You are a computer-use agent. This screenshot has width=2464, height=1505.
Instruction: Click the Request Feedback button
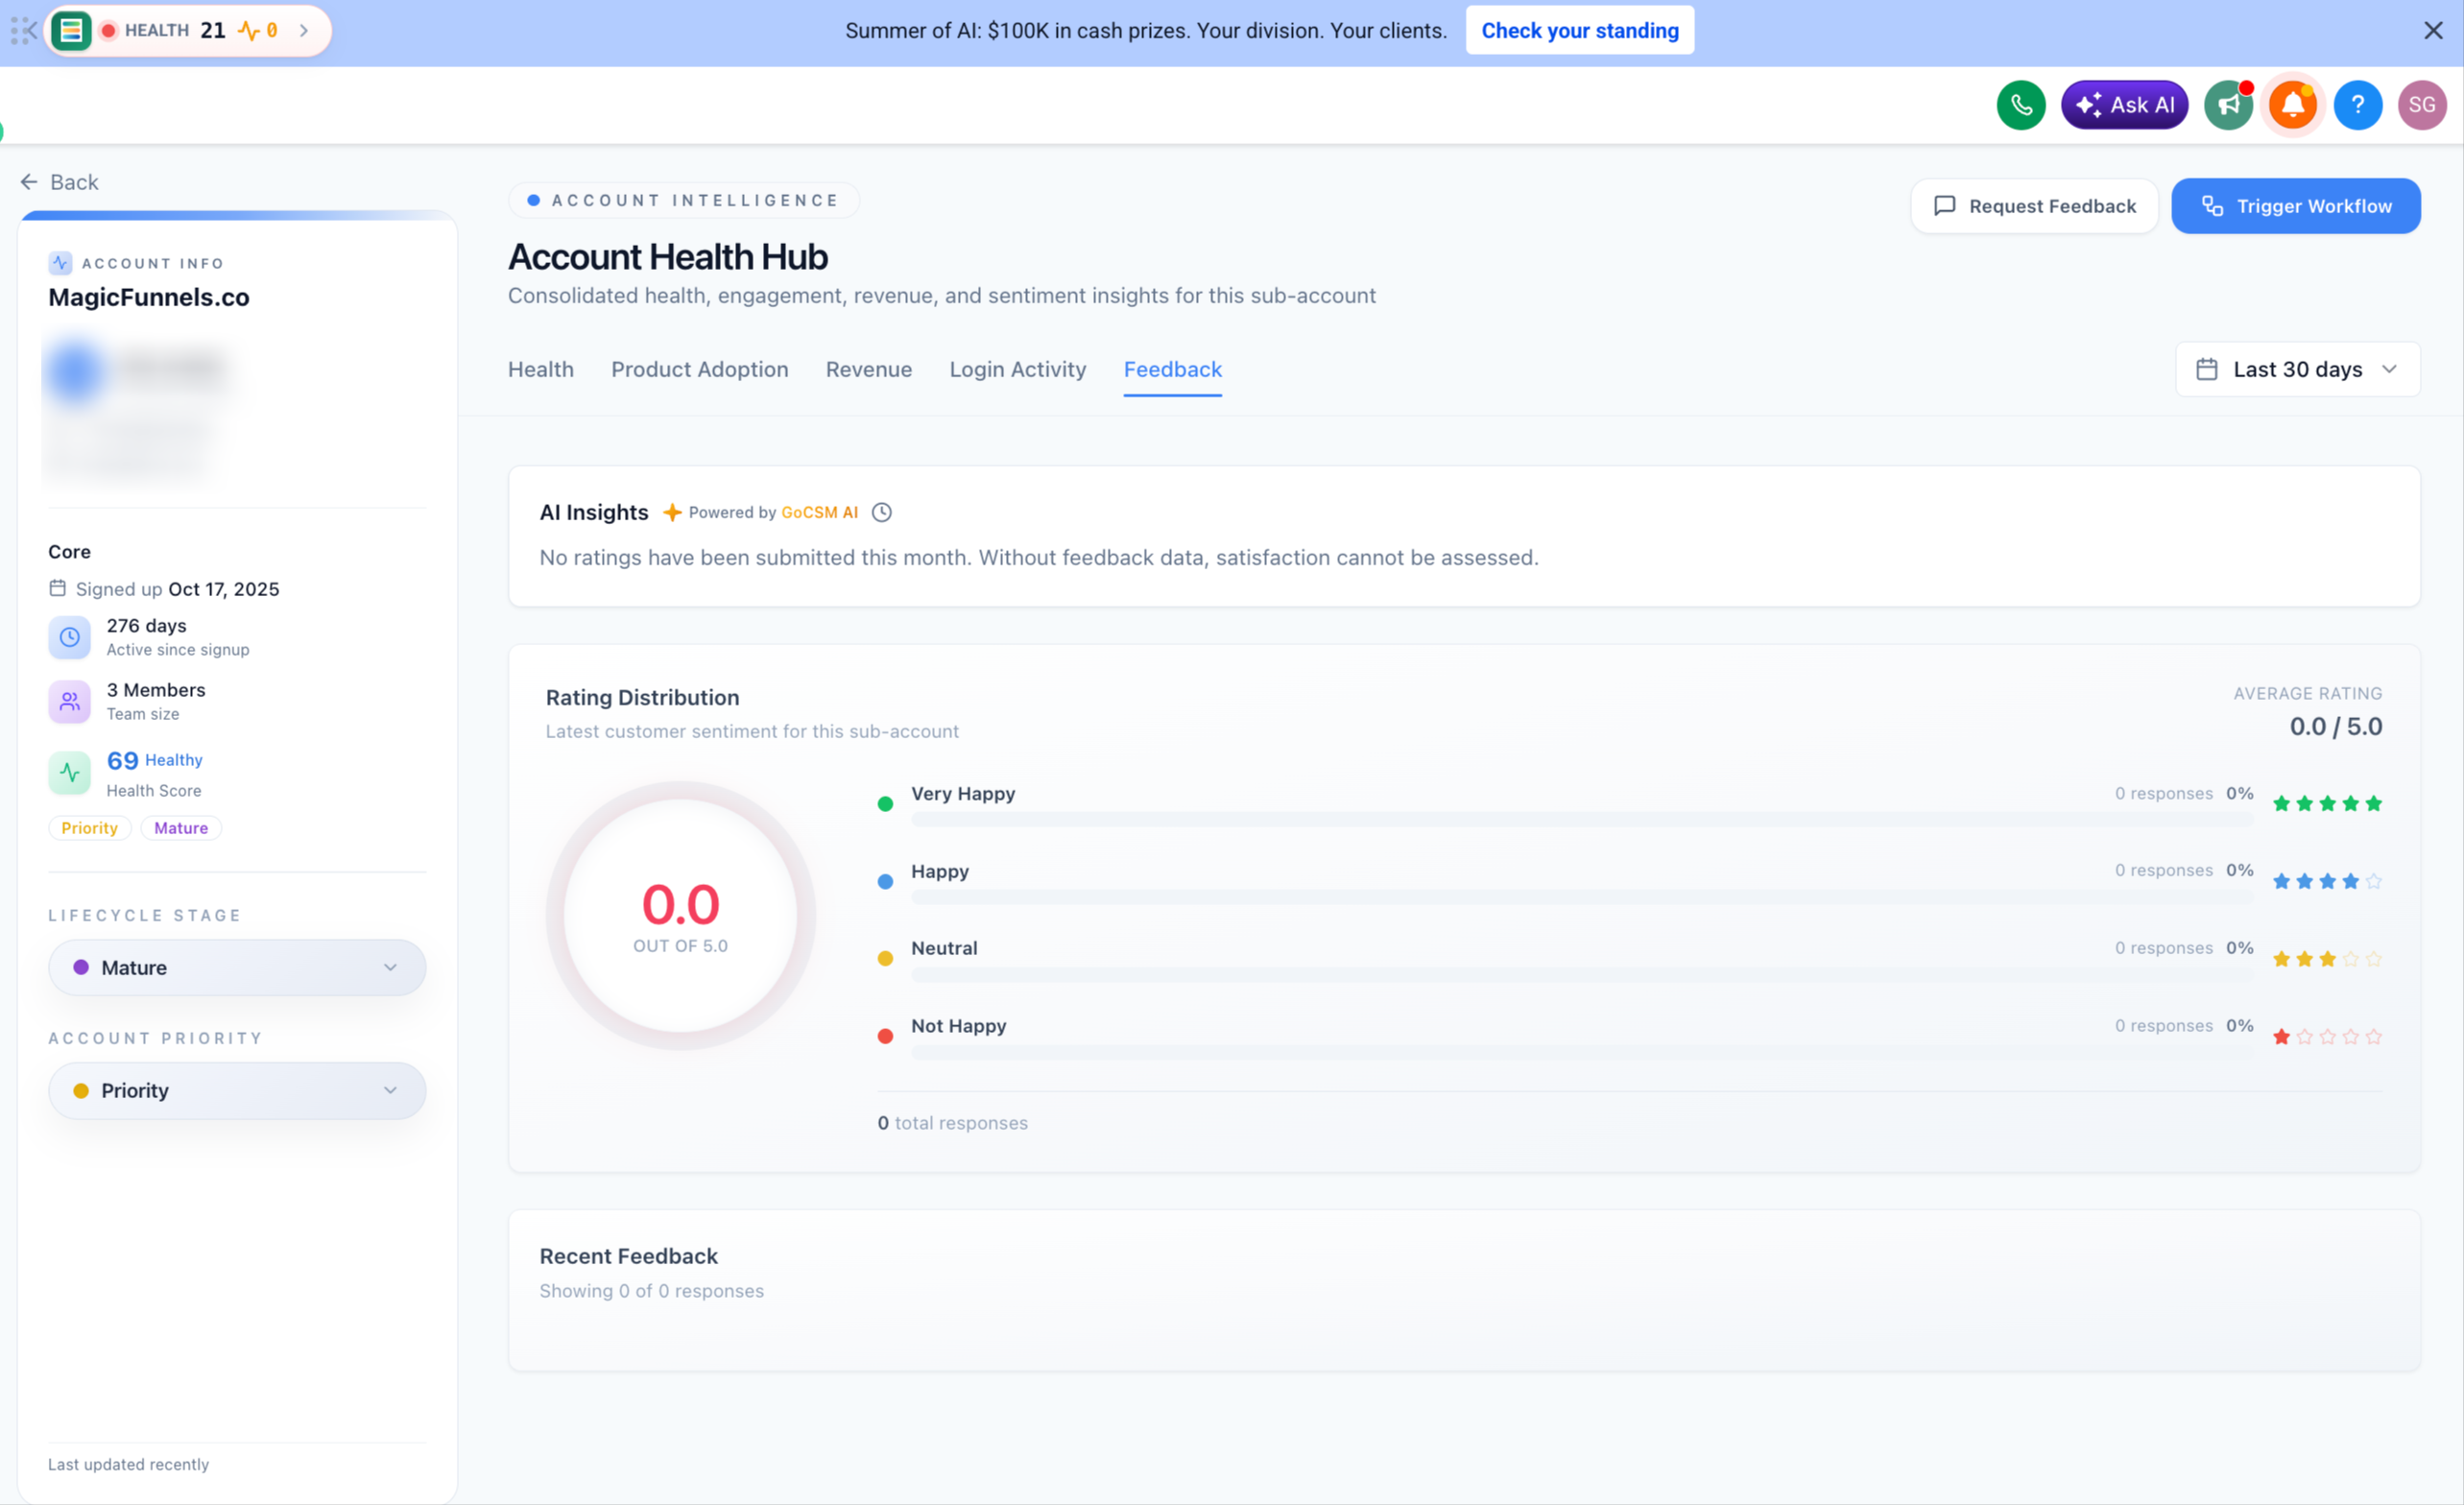point(2035,206)
